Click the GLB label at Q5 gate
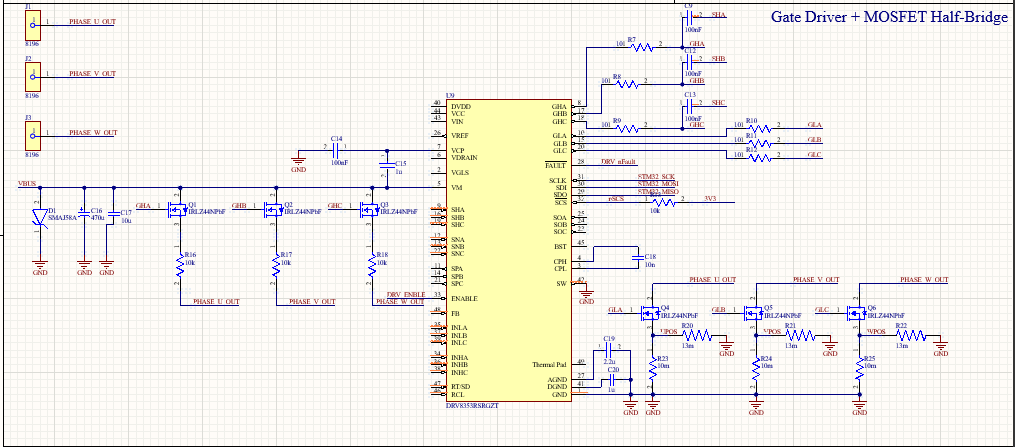 (x=719, y=310)
